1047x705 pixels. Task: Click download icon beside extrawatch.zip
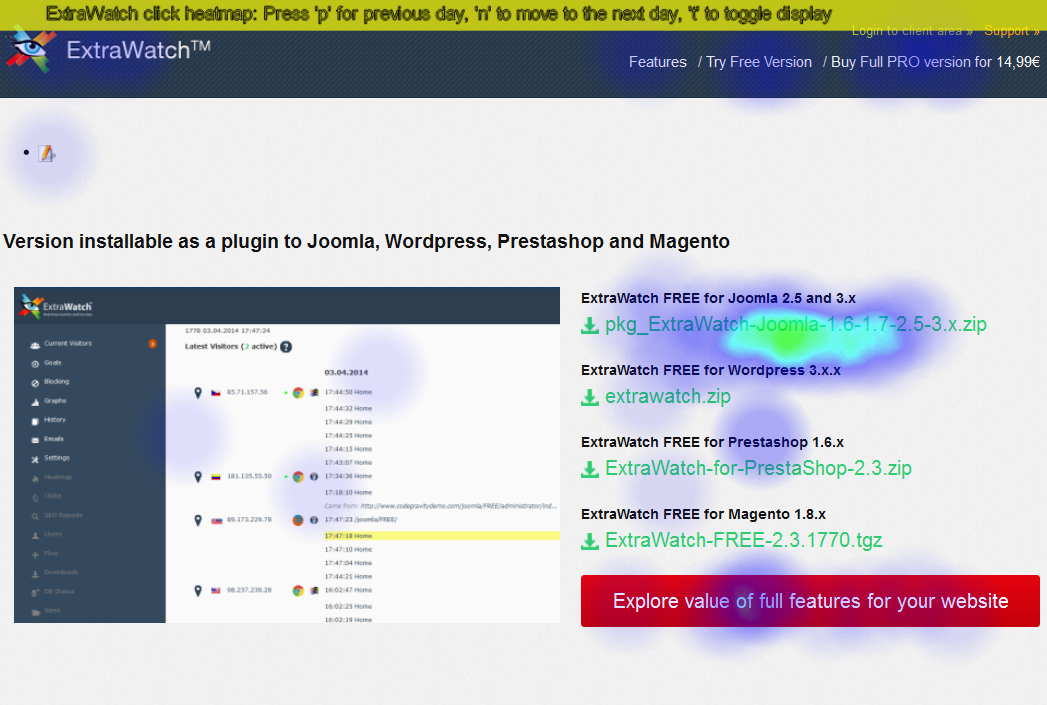pyautogui.click(x=590, y=398)
